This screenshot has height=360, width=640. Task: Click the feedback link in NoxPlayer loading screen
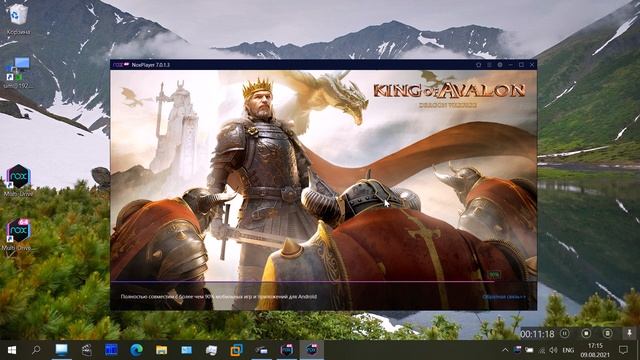coord(504,297)
